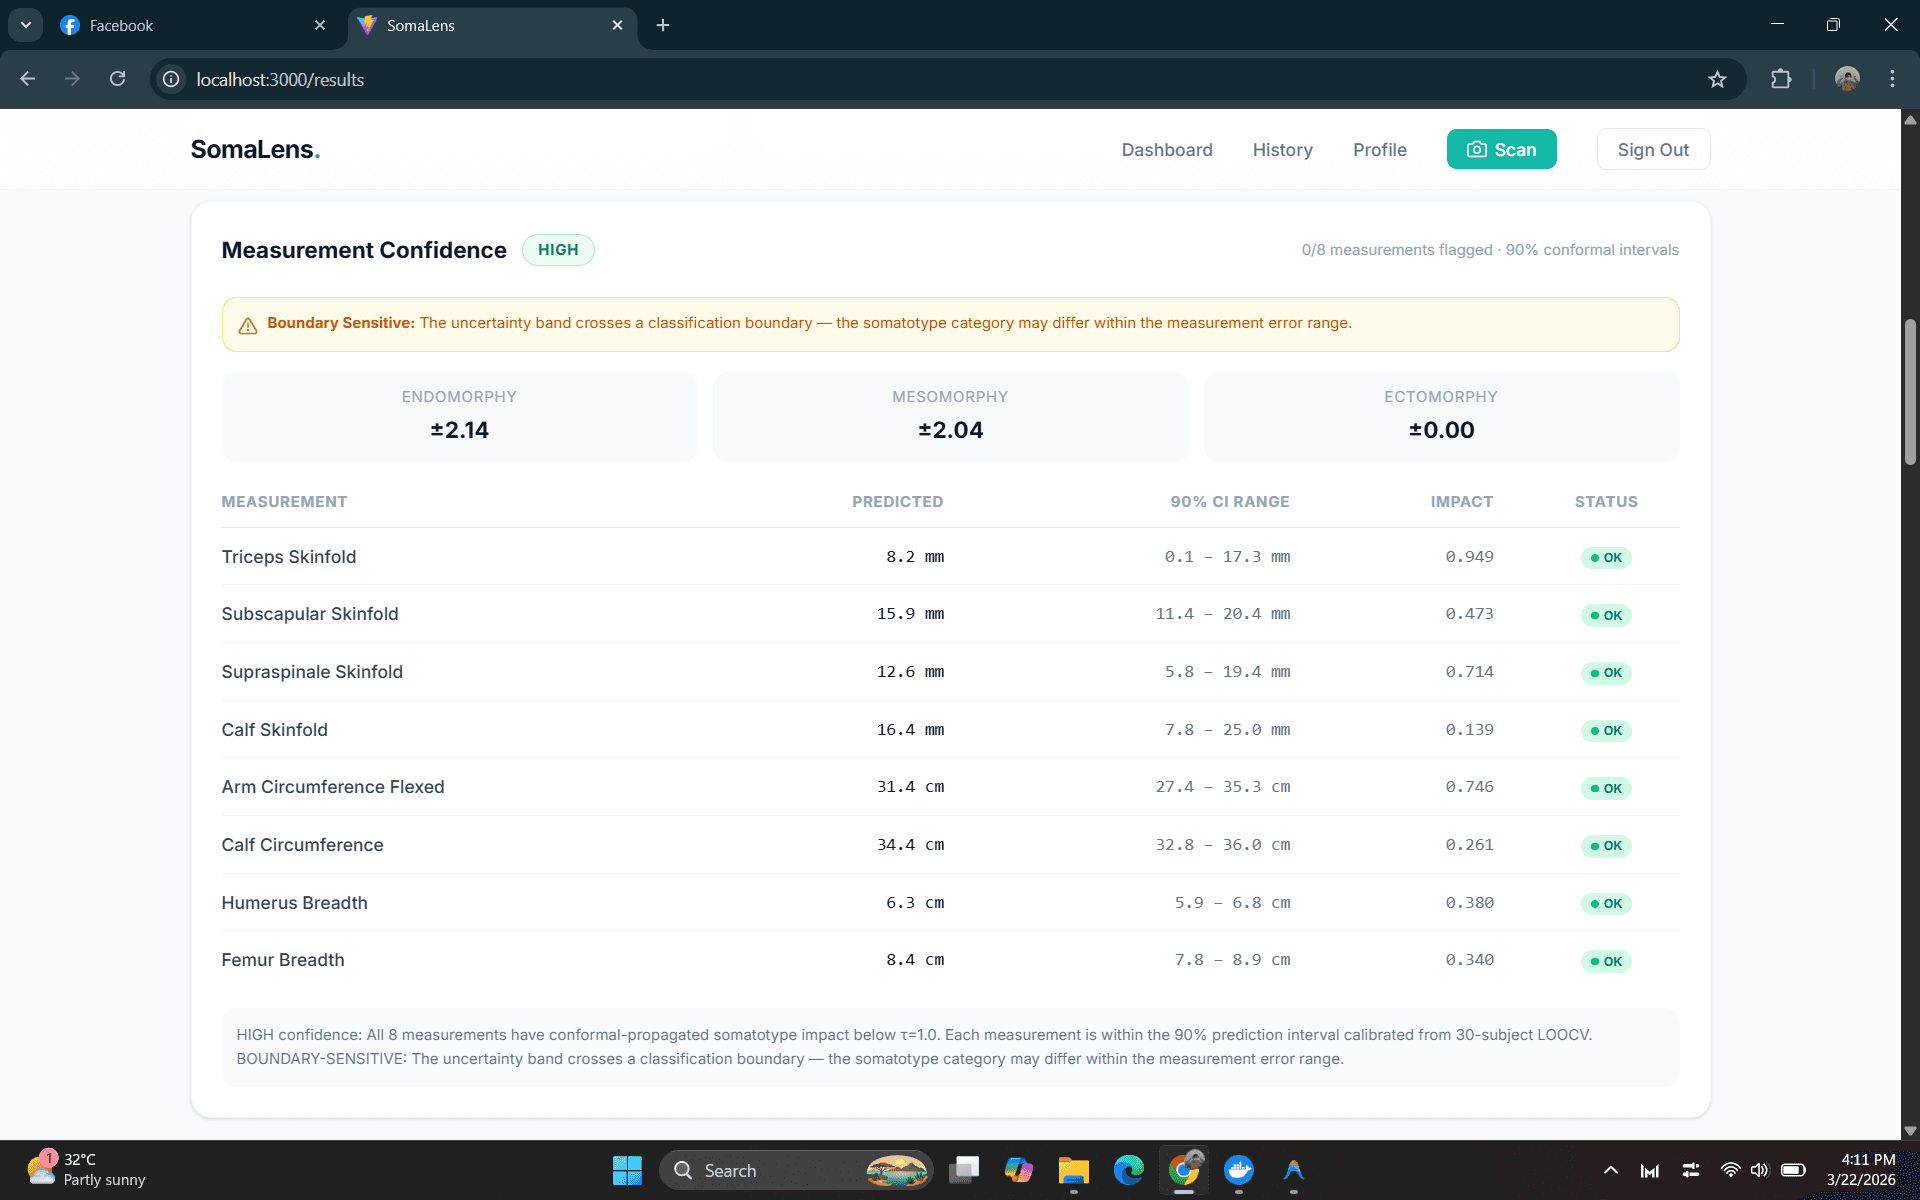Reload the results page
Image resolution: width=1920 pixels, height=1200 pixels.
(117, 79)
